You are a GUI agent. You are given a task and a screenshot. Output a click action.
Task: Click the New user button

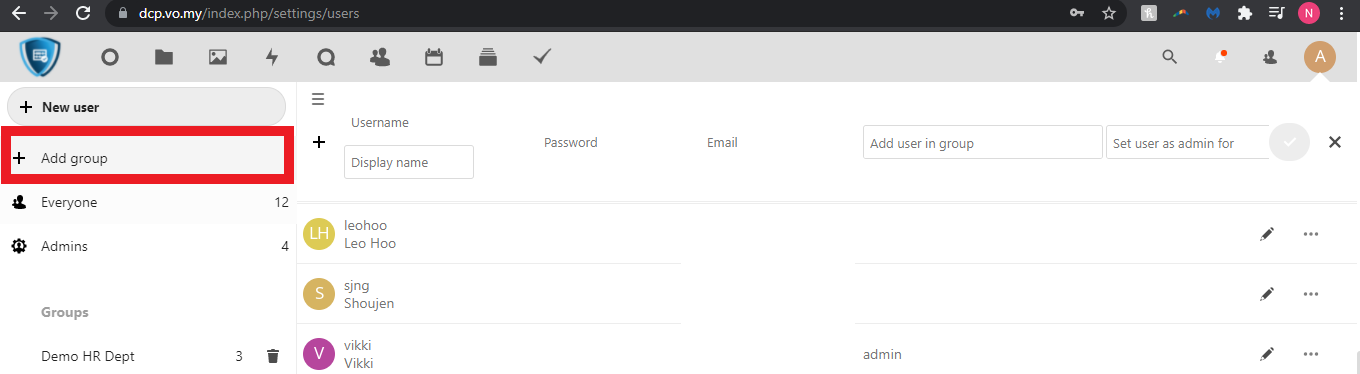[146, 107]
